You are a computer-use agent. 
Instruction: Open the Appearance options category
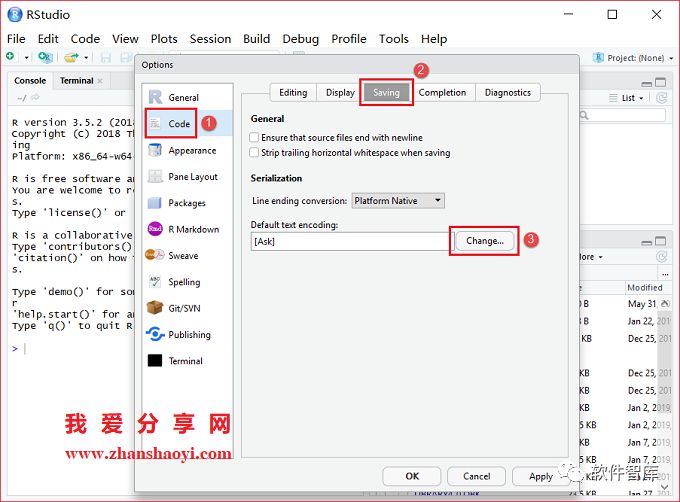coord(187,150)
